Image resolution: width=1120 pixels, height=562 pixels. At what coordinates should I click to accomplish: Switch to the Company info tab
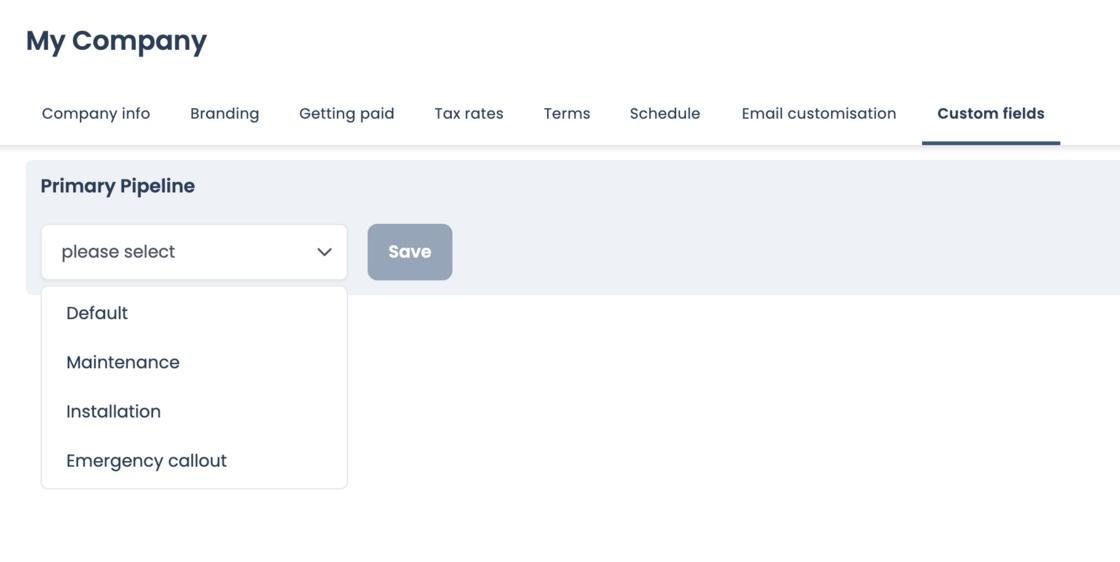[96, 114]
